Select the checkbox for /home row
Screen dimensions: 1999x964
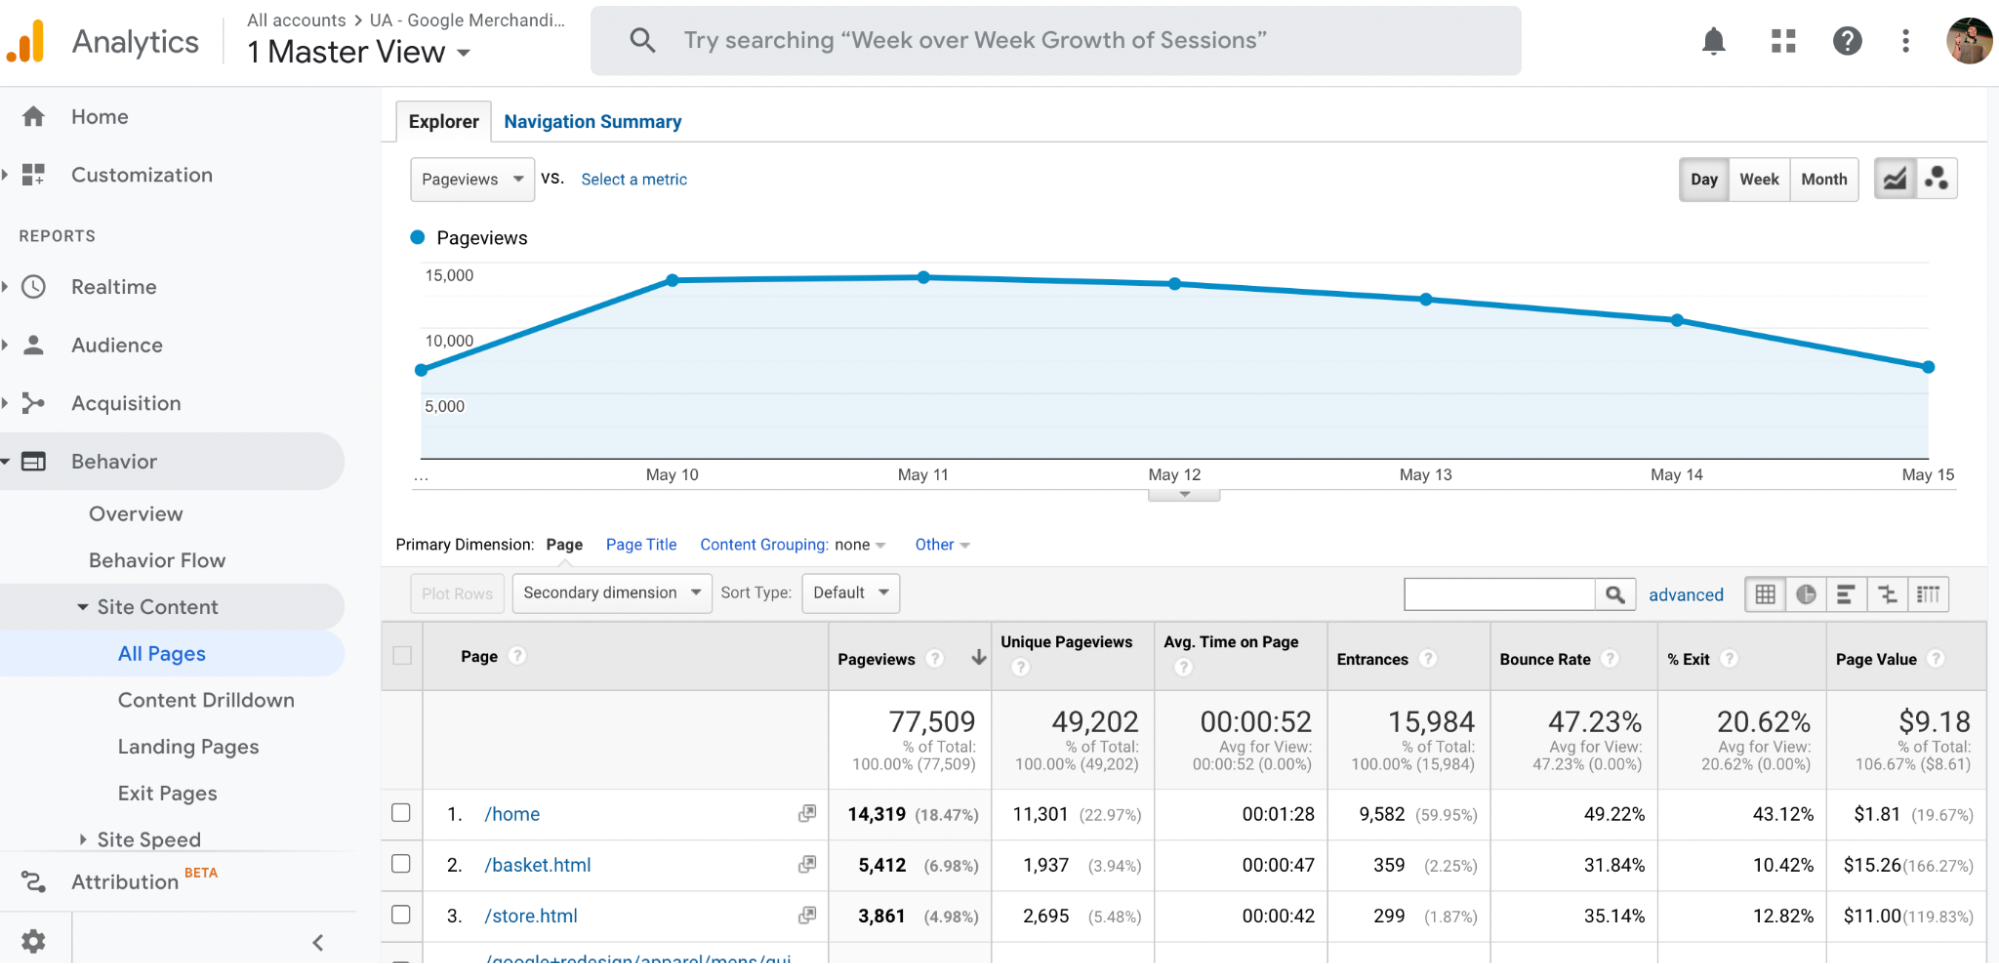coord(400,813)
